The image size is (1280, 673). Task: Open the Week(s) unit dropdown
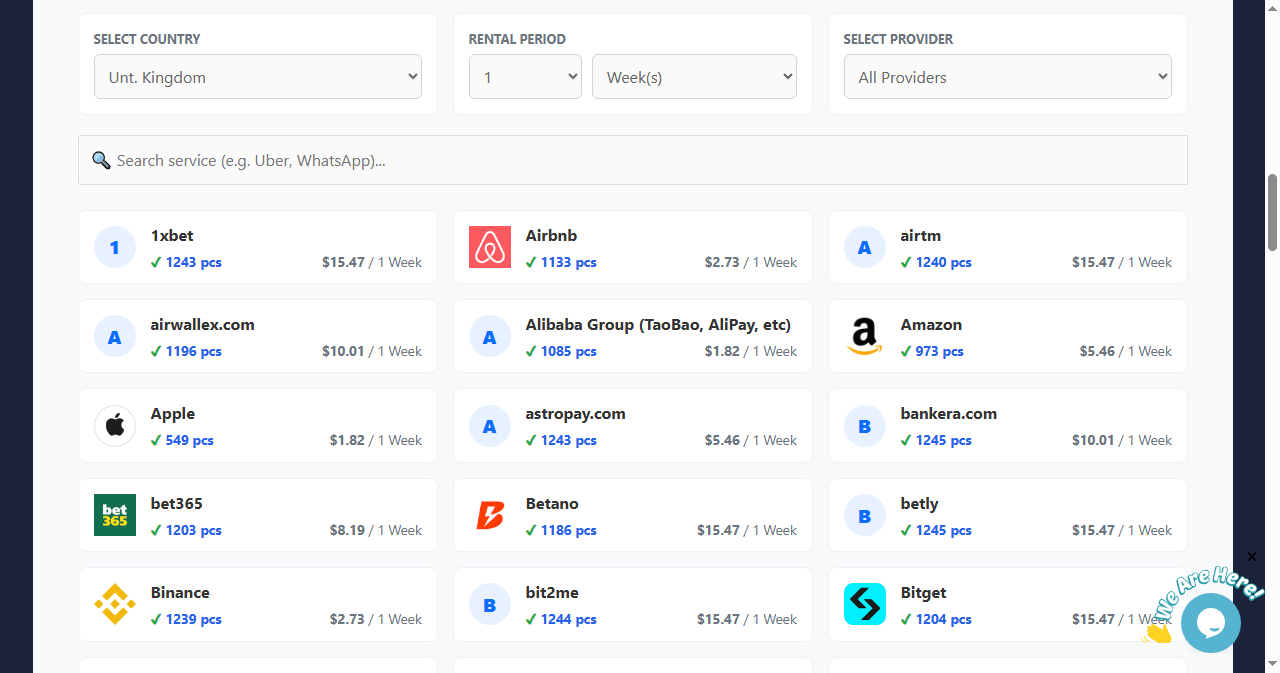tap(694, 77)
